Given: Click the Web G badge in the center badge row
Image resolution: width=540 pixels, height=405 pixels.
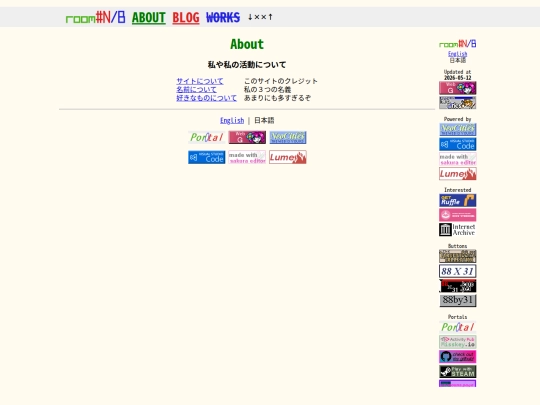Looking at the screenshot, I should tap(247, 137).
